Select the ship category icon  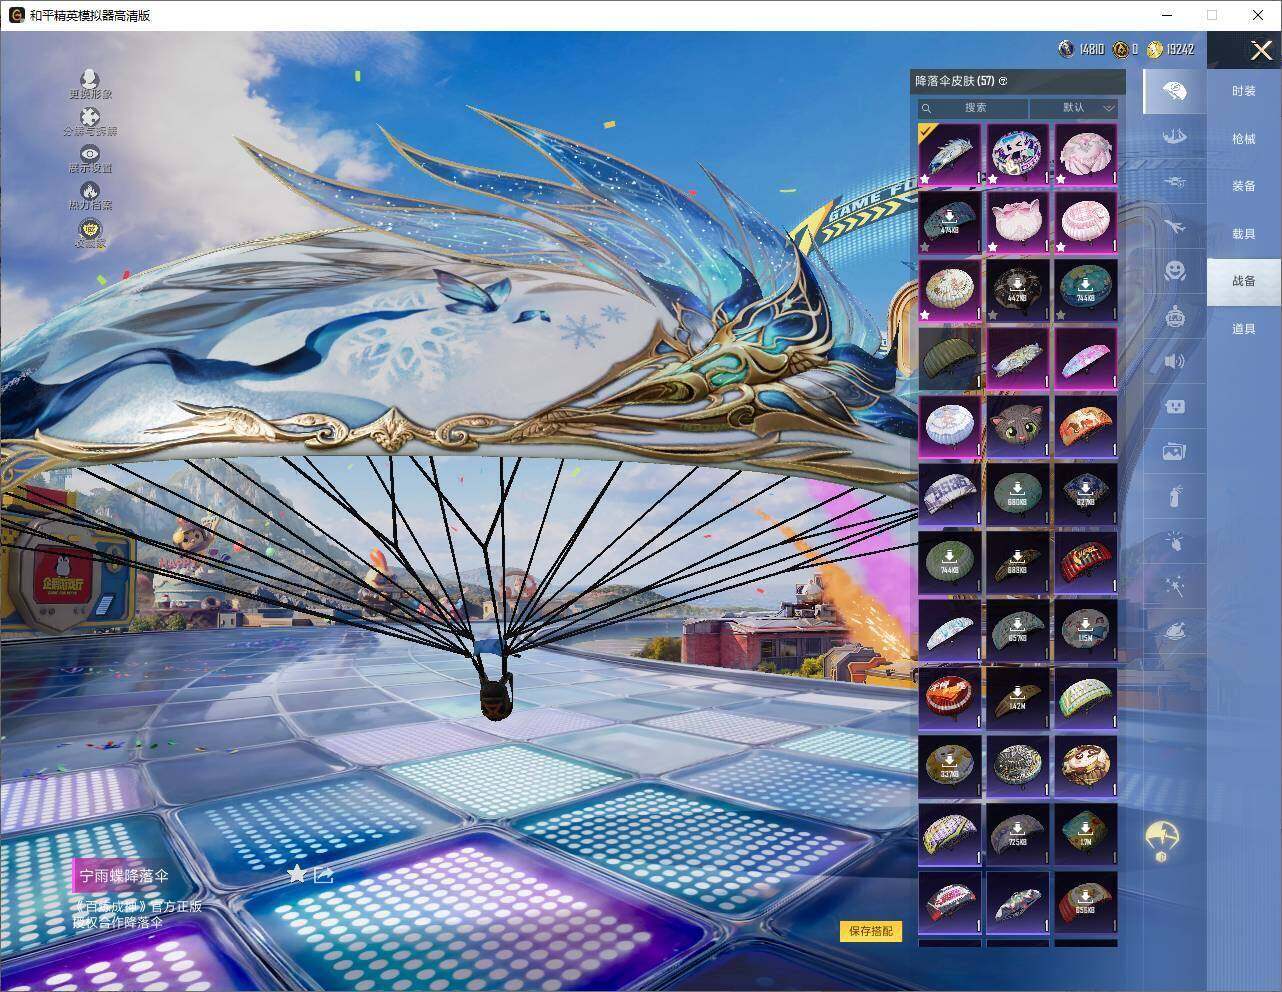tap(1175, 135)
